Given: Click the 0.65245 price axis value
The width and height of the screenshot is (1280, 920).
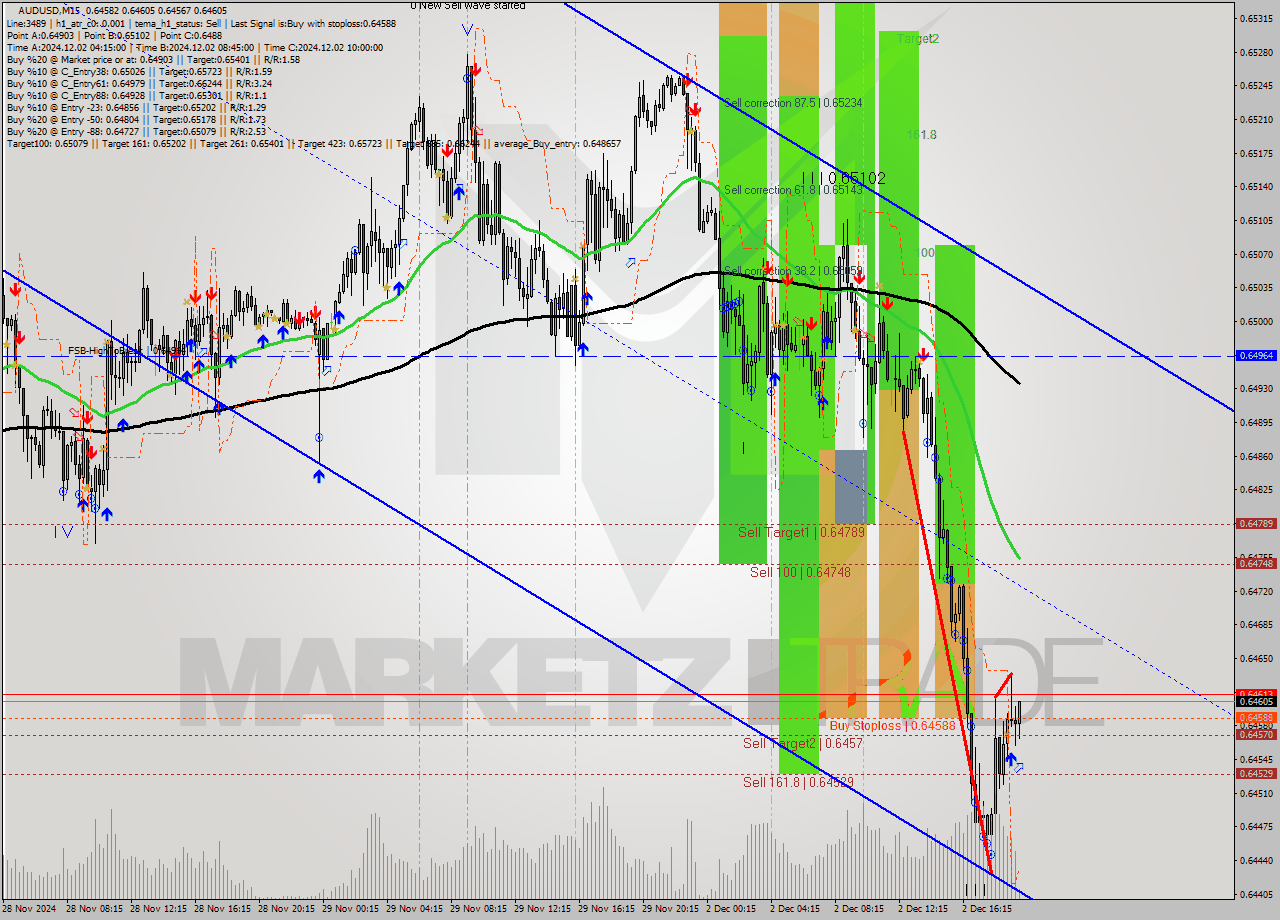Looking at the screenshot, I should 1256,86.
